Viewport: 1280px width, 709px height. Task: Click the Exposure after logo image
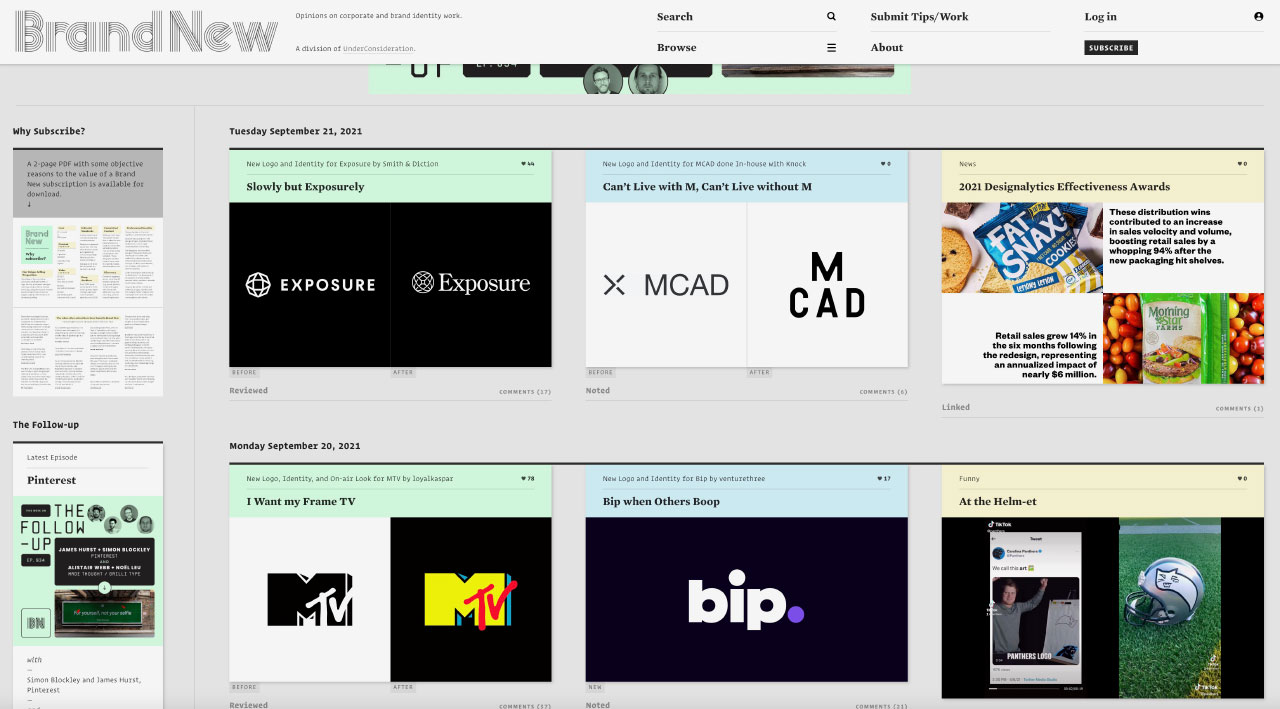471,285
